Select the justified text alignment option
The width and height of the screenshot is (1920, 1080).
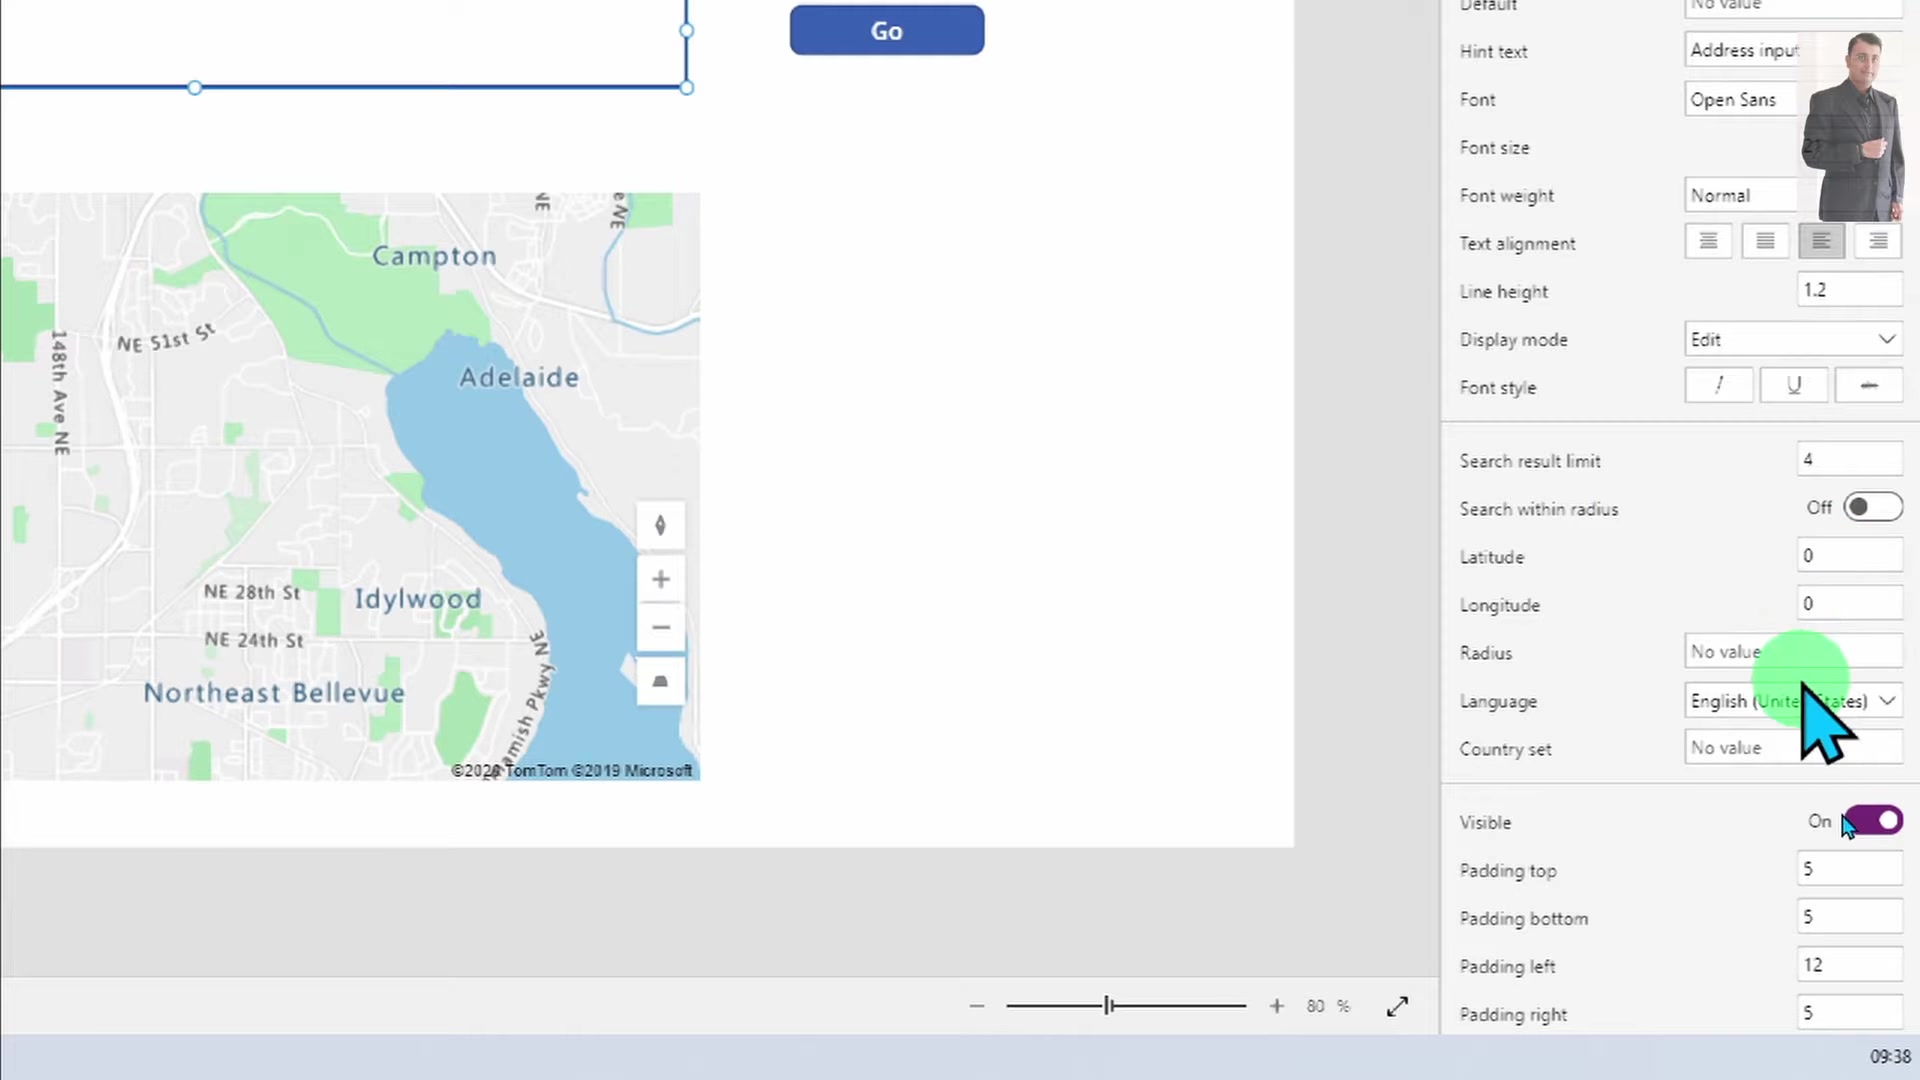[x=1877, y=241]
